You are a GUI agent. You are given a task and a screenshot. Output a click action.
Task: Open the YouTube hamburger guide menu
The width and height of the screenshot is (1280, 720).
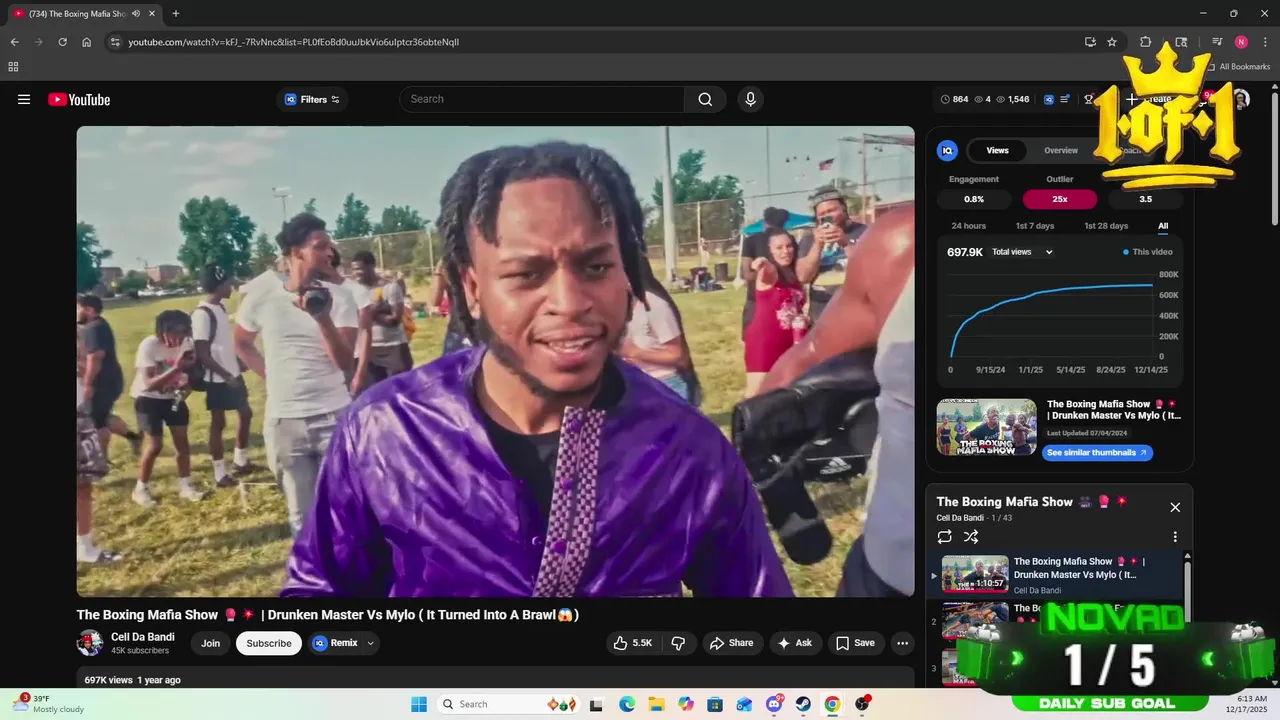24,99
